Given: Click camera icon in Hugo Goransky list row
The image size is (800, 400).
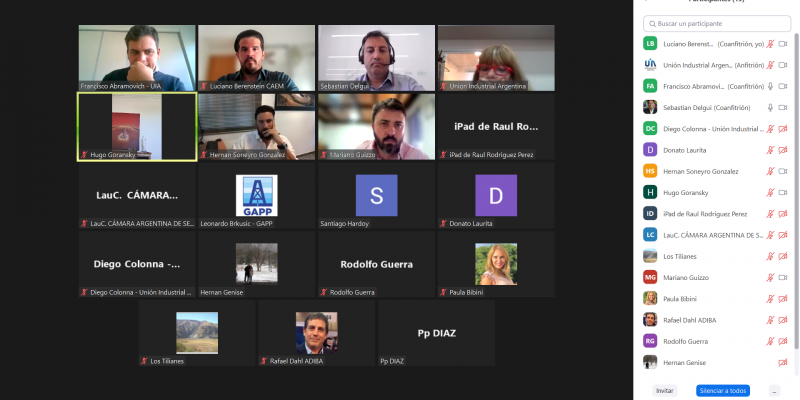Looking at the screenshot, I should [x=783, y=193].
